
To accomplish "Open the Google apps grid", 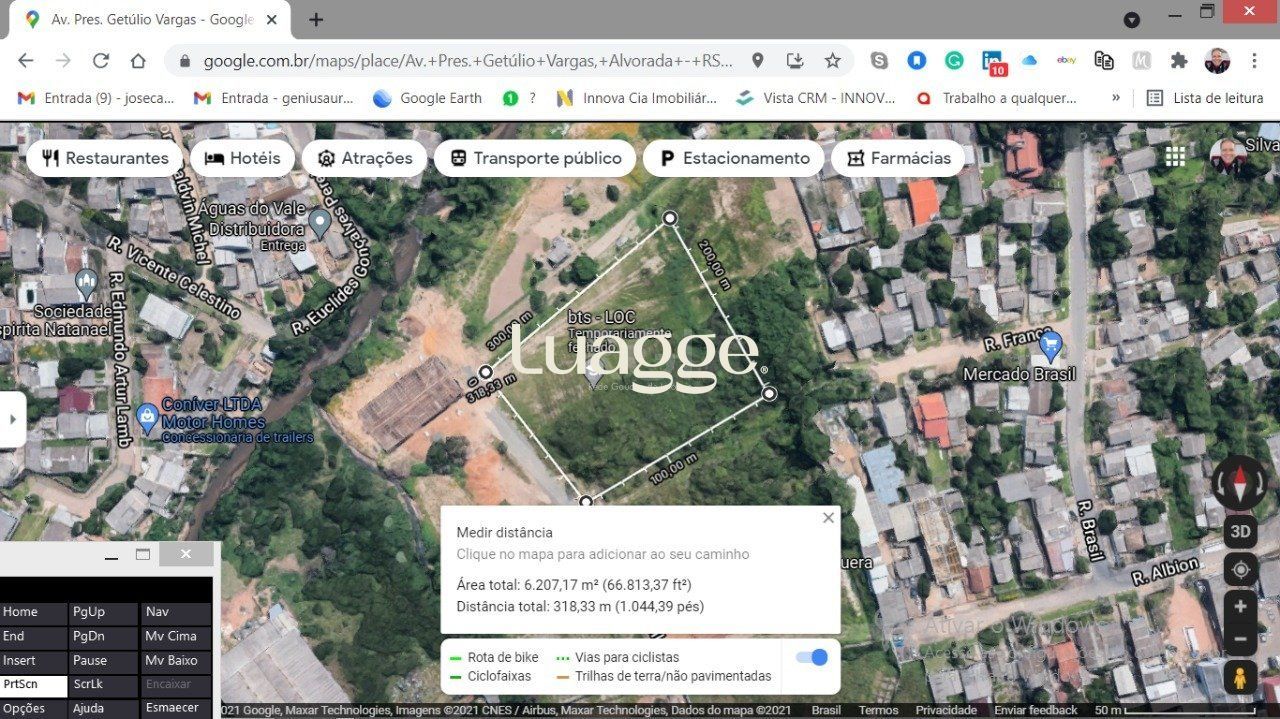I will tap(1175, 156).
